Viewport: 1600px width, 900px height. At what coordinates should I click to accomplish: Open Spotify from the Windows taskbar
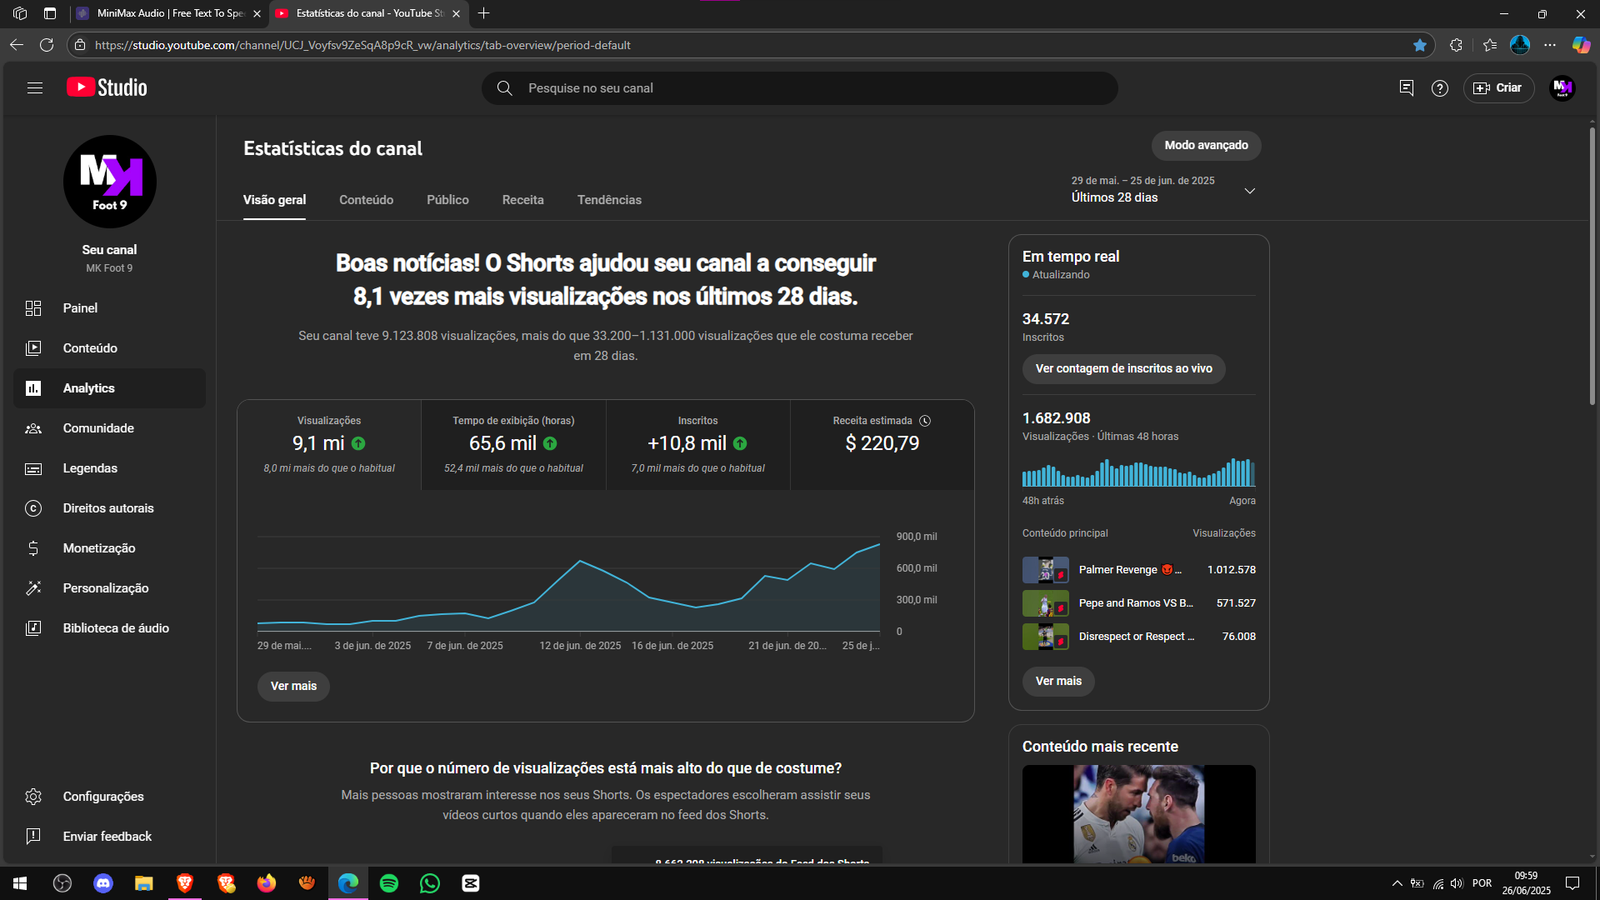[389, 883]
